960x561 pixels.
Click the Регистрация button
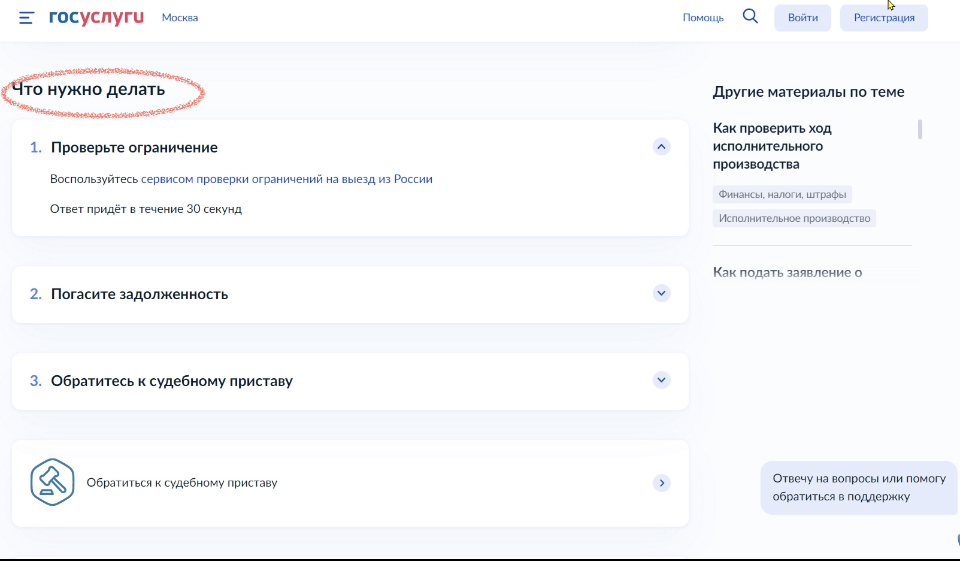coord(884,18)
